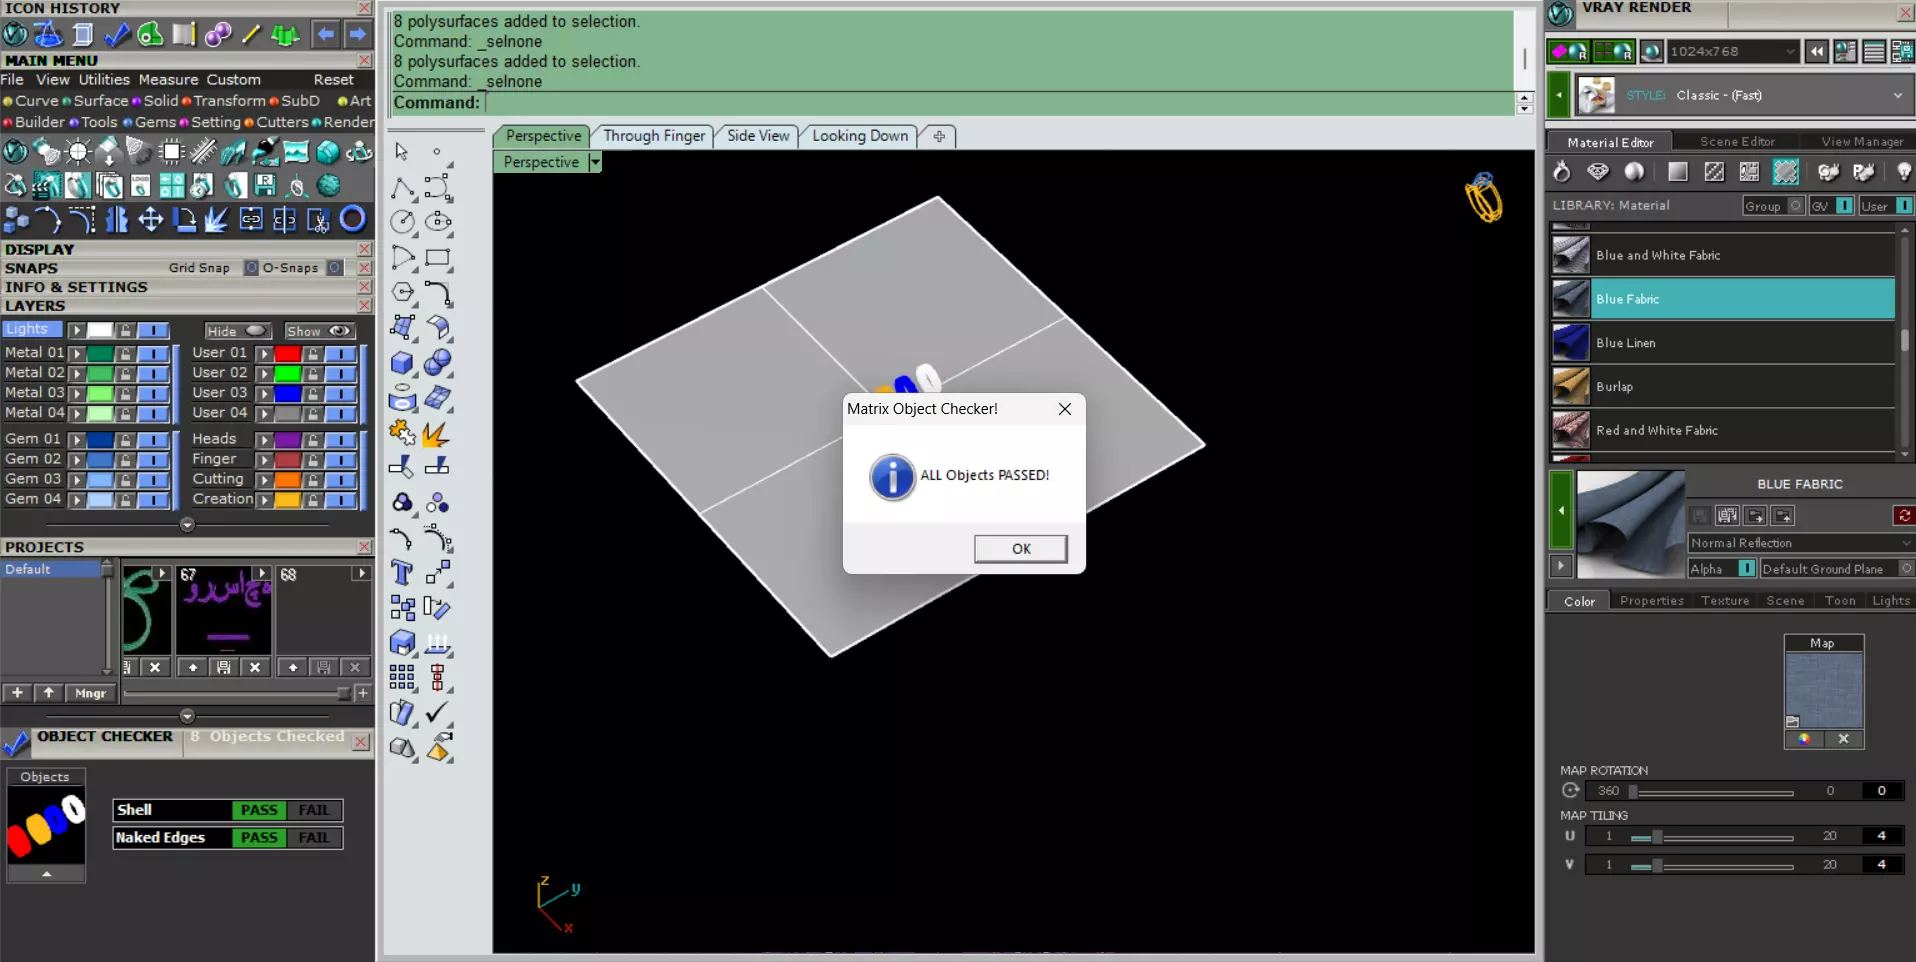
Task: Click the floppy disk save render icon
Action: point(265,186)
